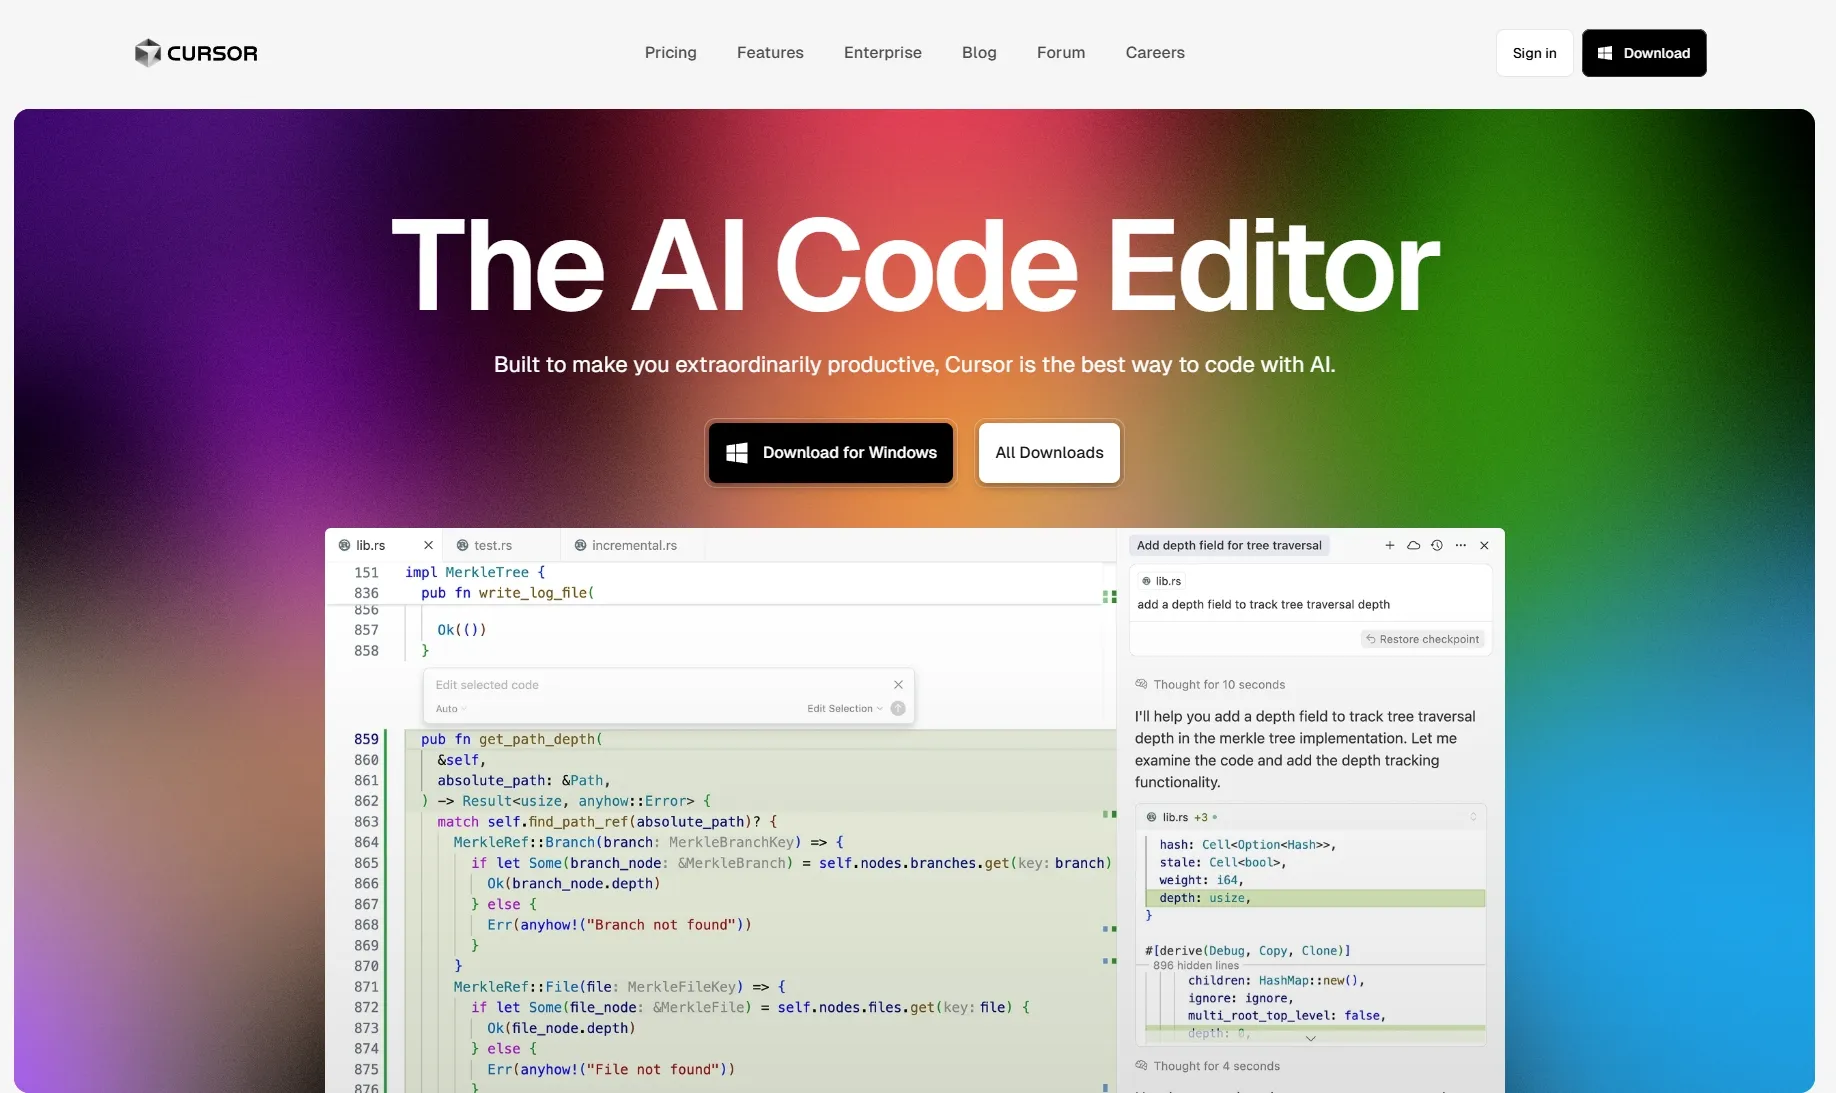Switch to the test.rs tab
The image size is (1836, 1093).
(x=492, y=545)
